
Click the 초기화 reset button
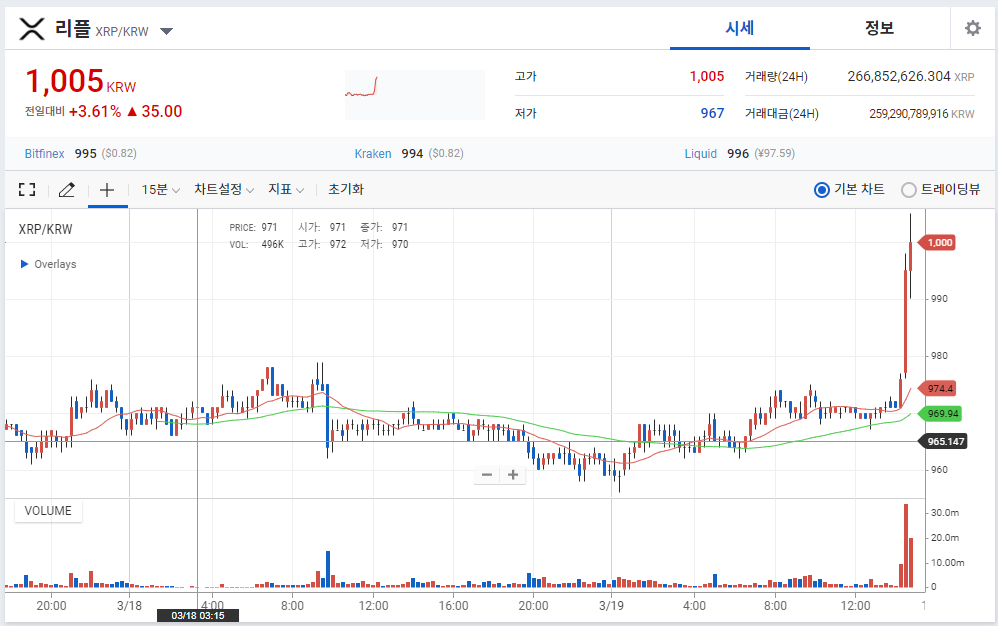346,190
